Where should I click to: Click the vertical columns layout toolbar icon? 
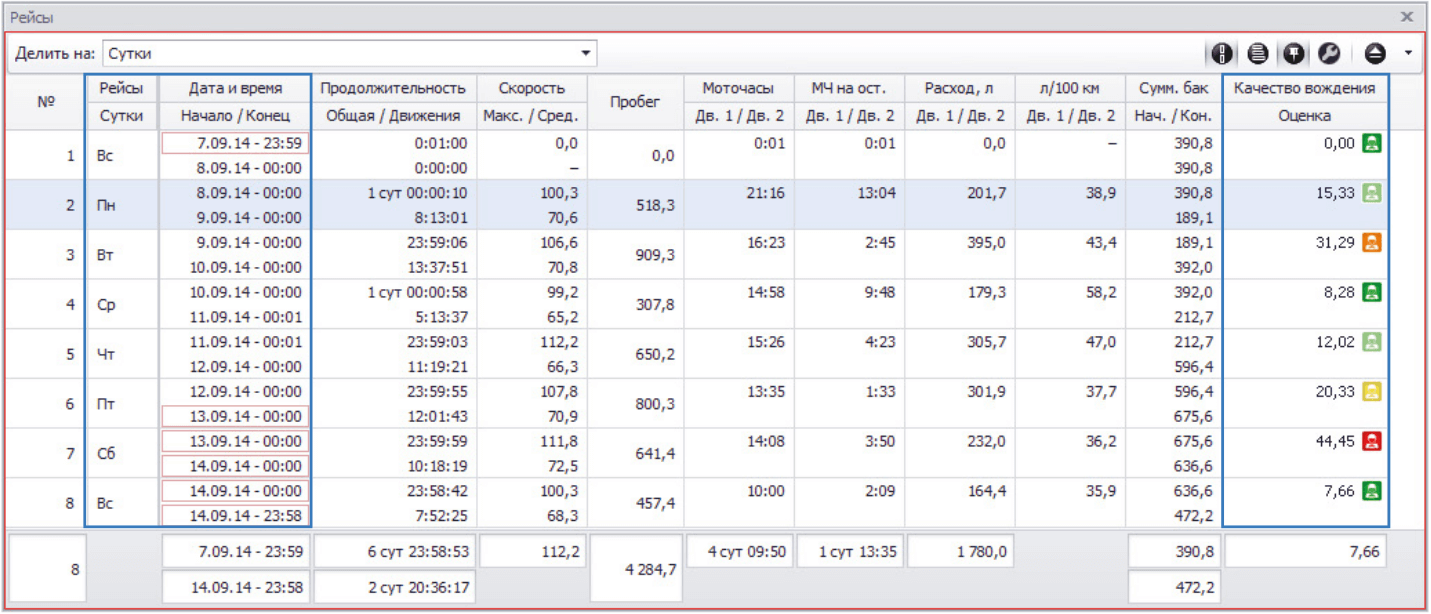click(x=1220, y=53)
